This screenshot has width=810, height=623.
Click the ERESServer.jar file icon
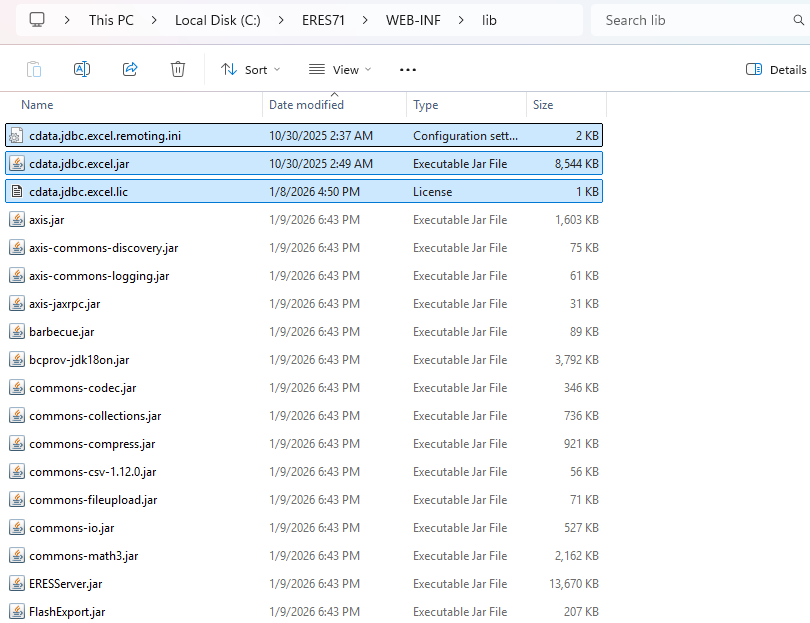point(16,584)
